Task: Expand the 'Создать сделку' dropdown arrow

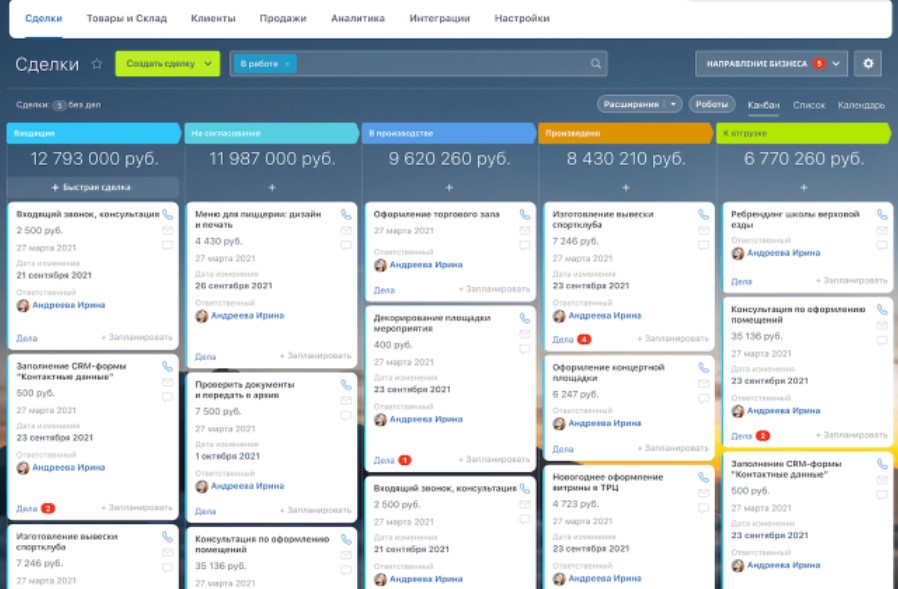Action: coord(208,64)
